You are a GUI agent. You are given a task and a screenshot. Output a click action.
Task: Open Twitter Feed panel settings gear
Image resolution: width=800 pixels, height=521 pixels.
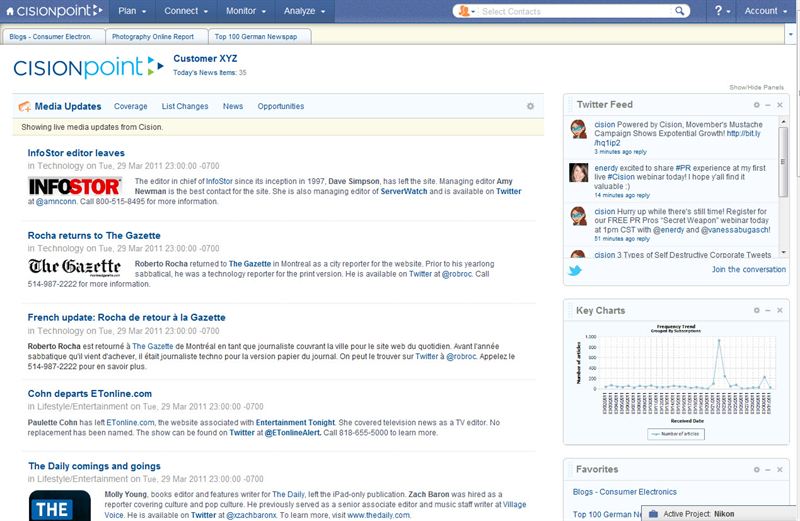[x=757, y=105]
